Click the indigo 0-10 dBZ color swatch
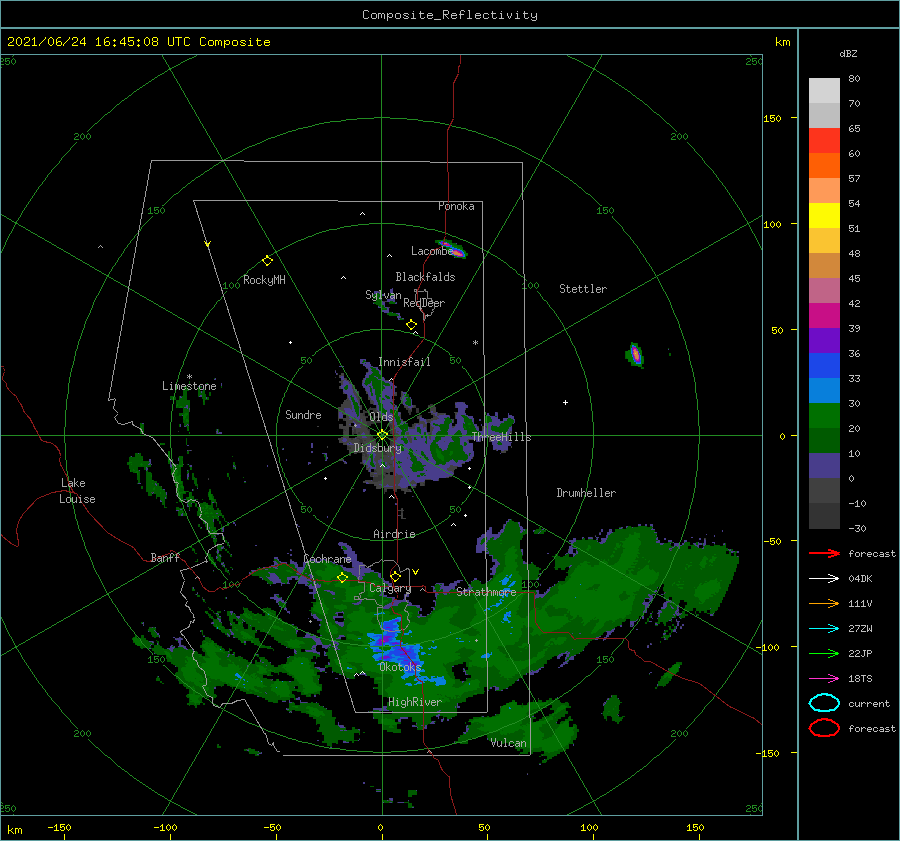This screenshot has height=841, width=900. tap(824, 465)
